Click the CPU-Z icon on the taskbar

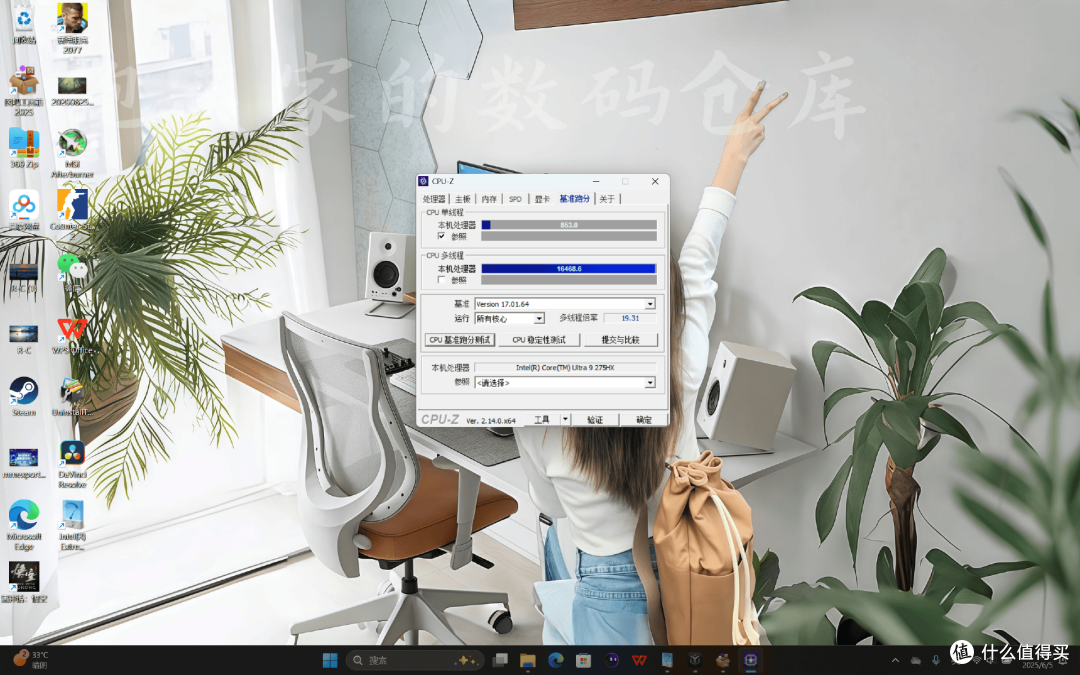click(x=750, y=660)
